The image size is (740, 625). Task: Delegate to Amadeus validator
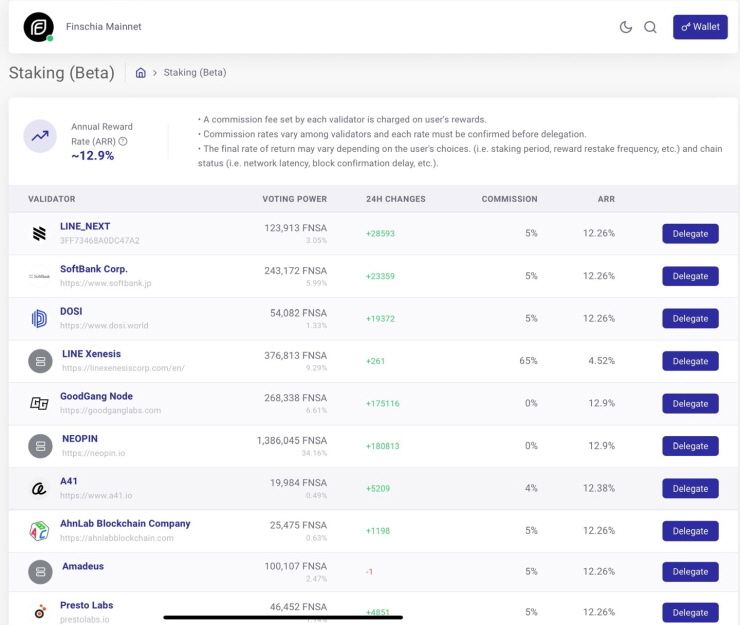point(690,572)
